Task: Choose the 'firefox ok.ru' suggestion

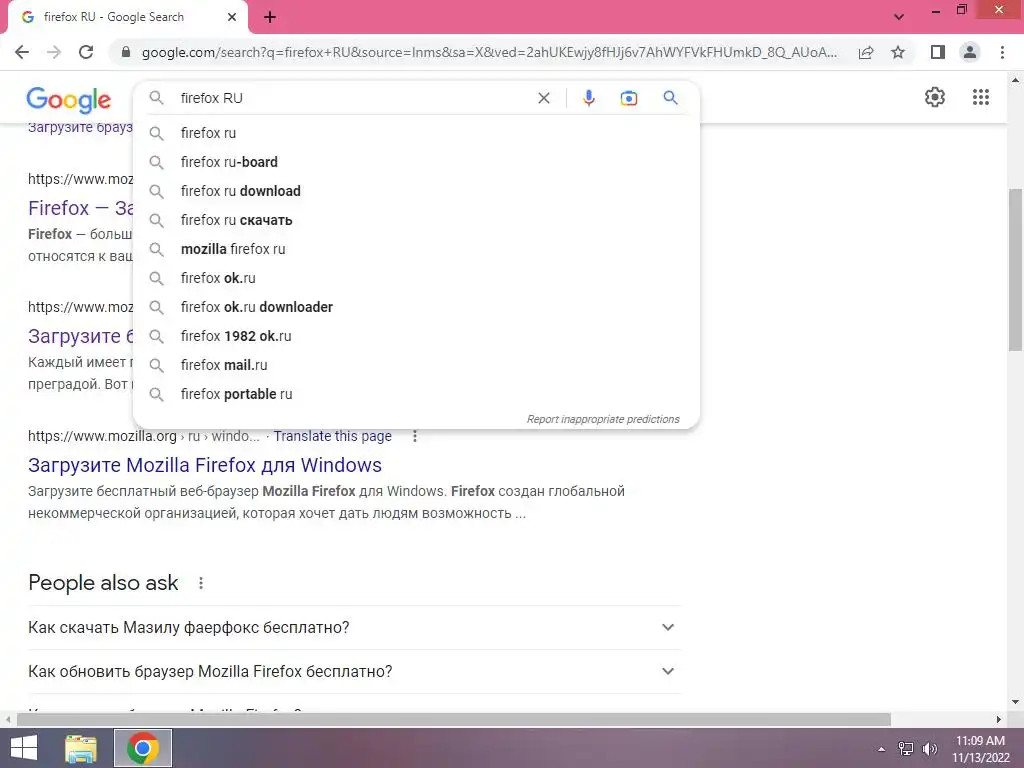Action: (x=416, y=278)
